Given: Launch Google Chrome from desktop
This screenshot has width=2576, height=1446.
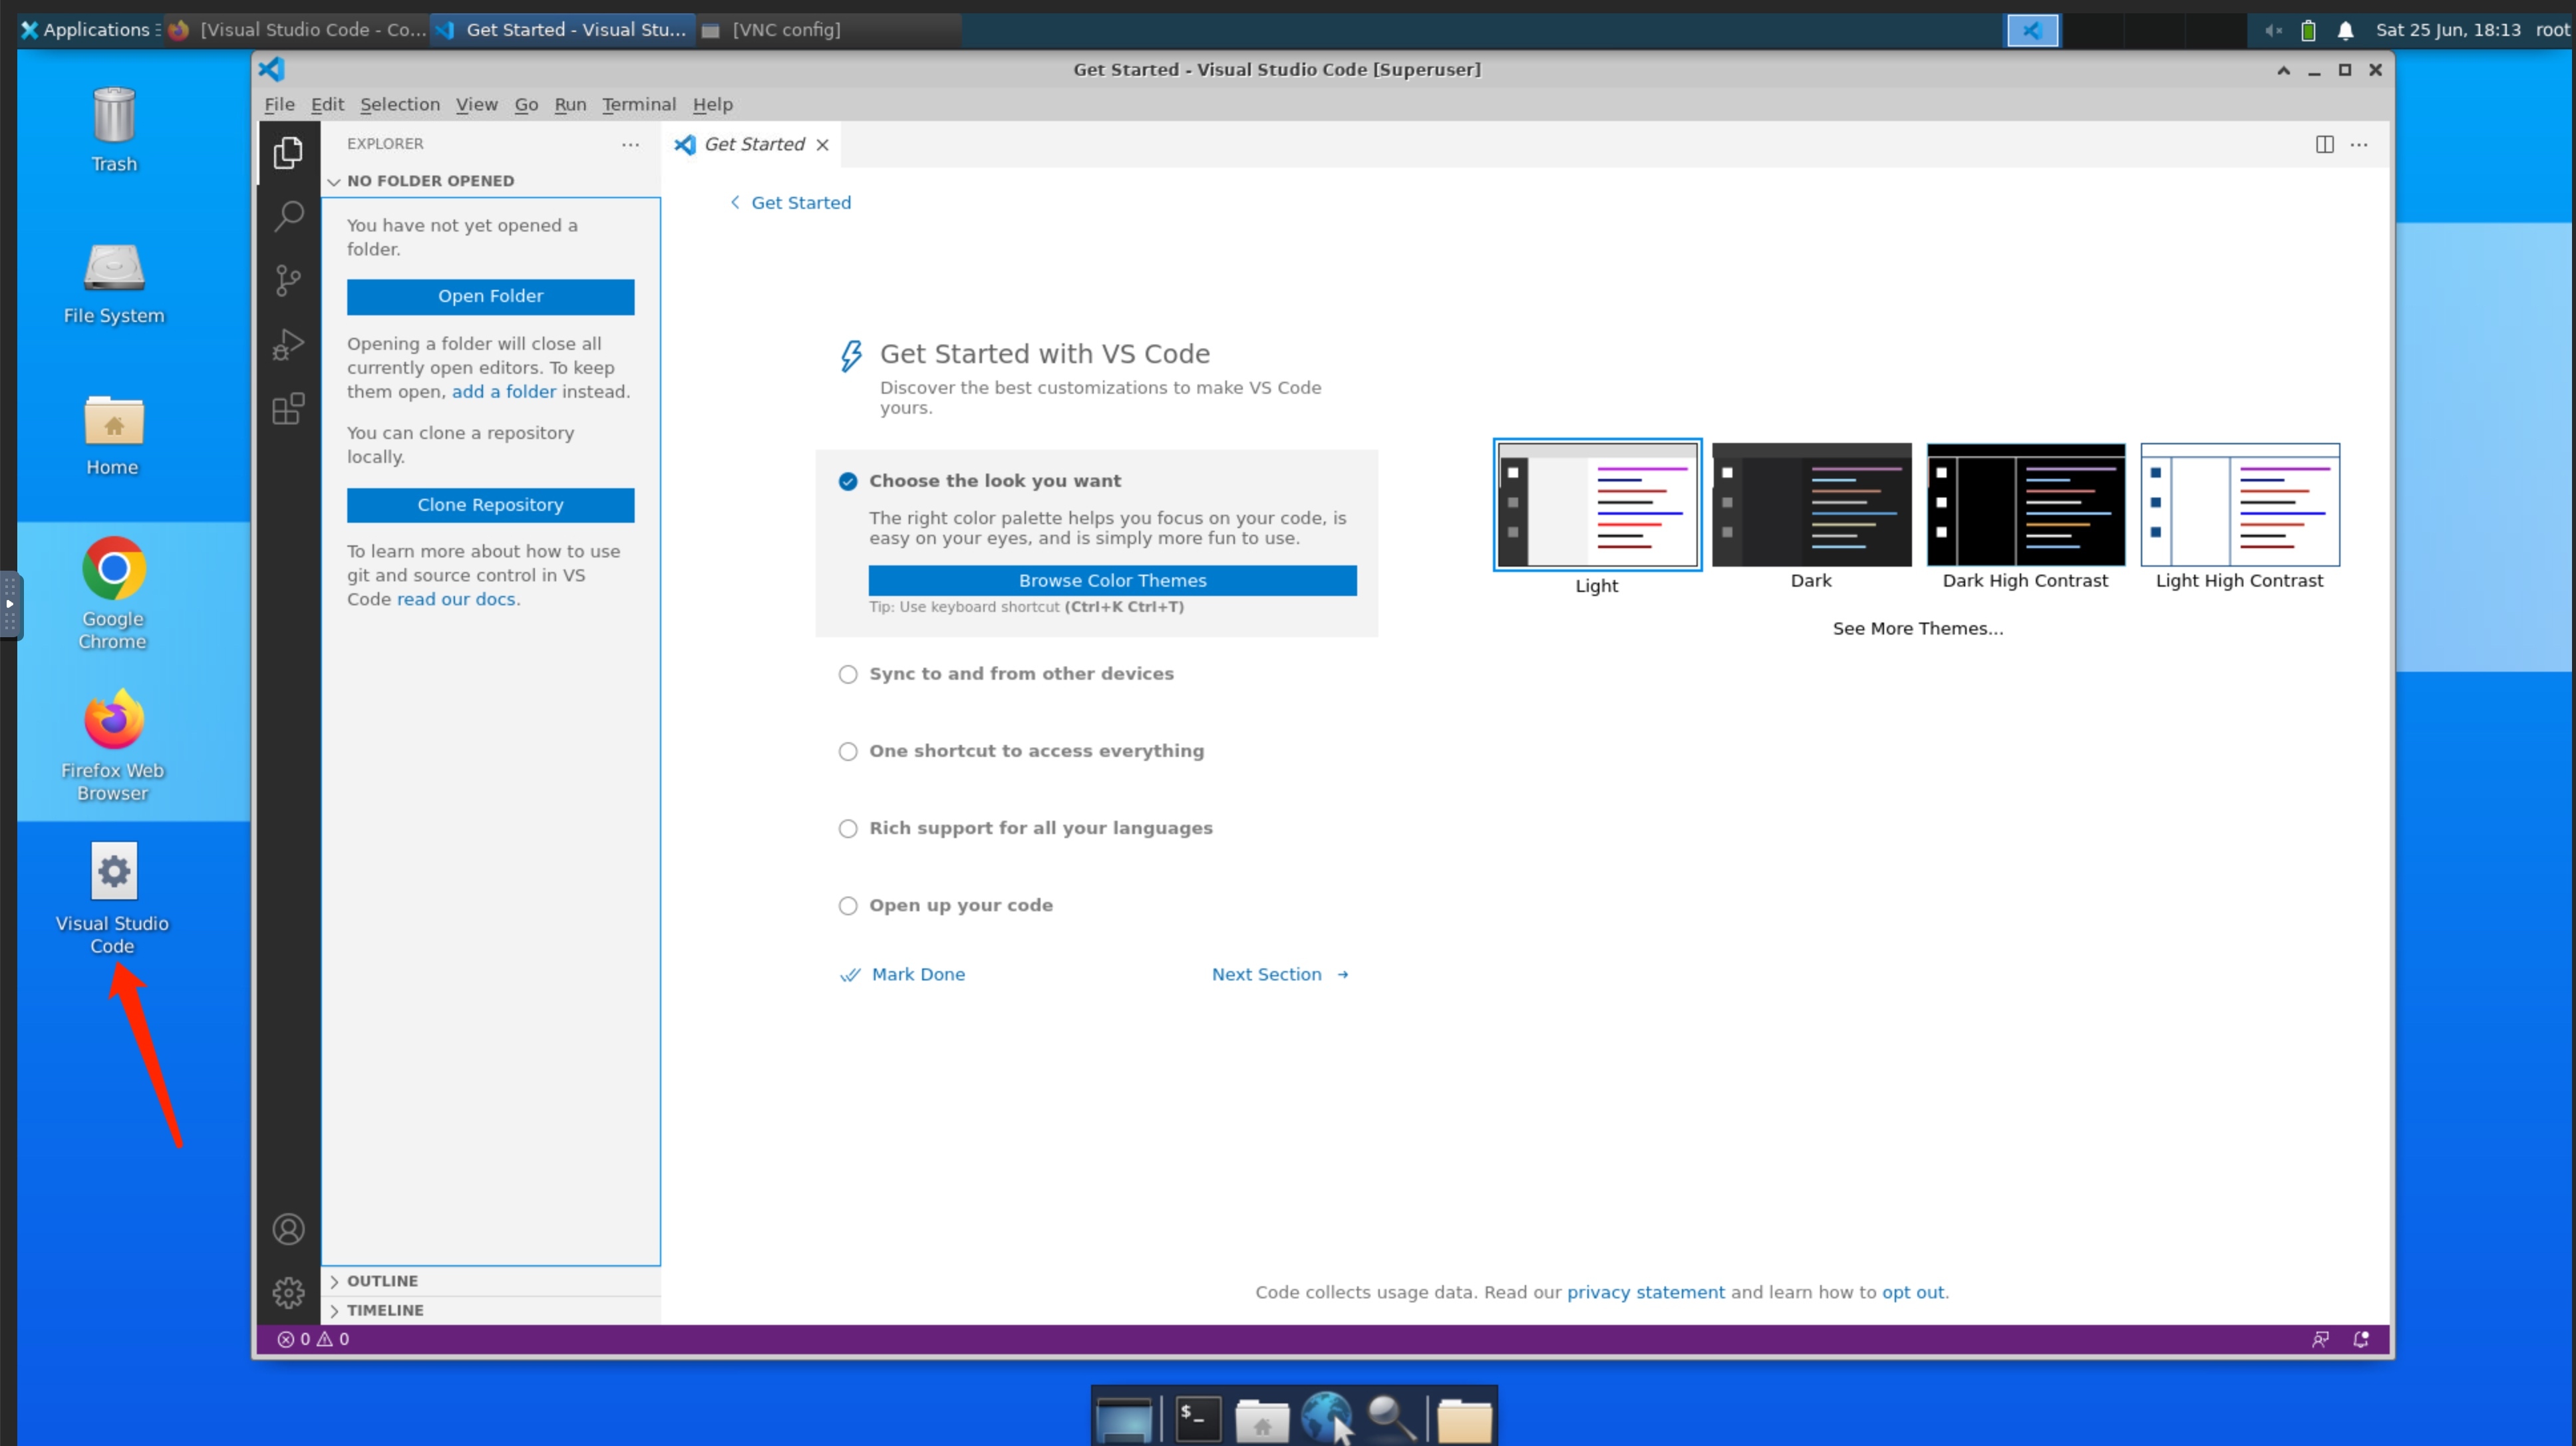Looking at the screenshot, I should tap(113, 593).
